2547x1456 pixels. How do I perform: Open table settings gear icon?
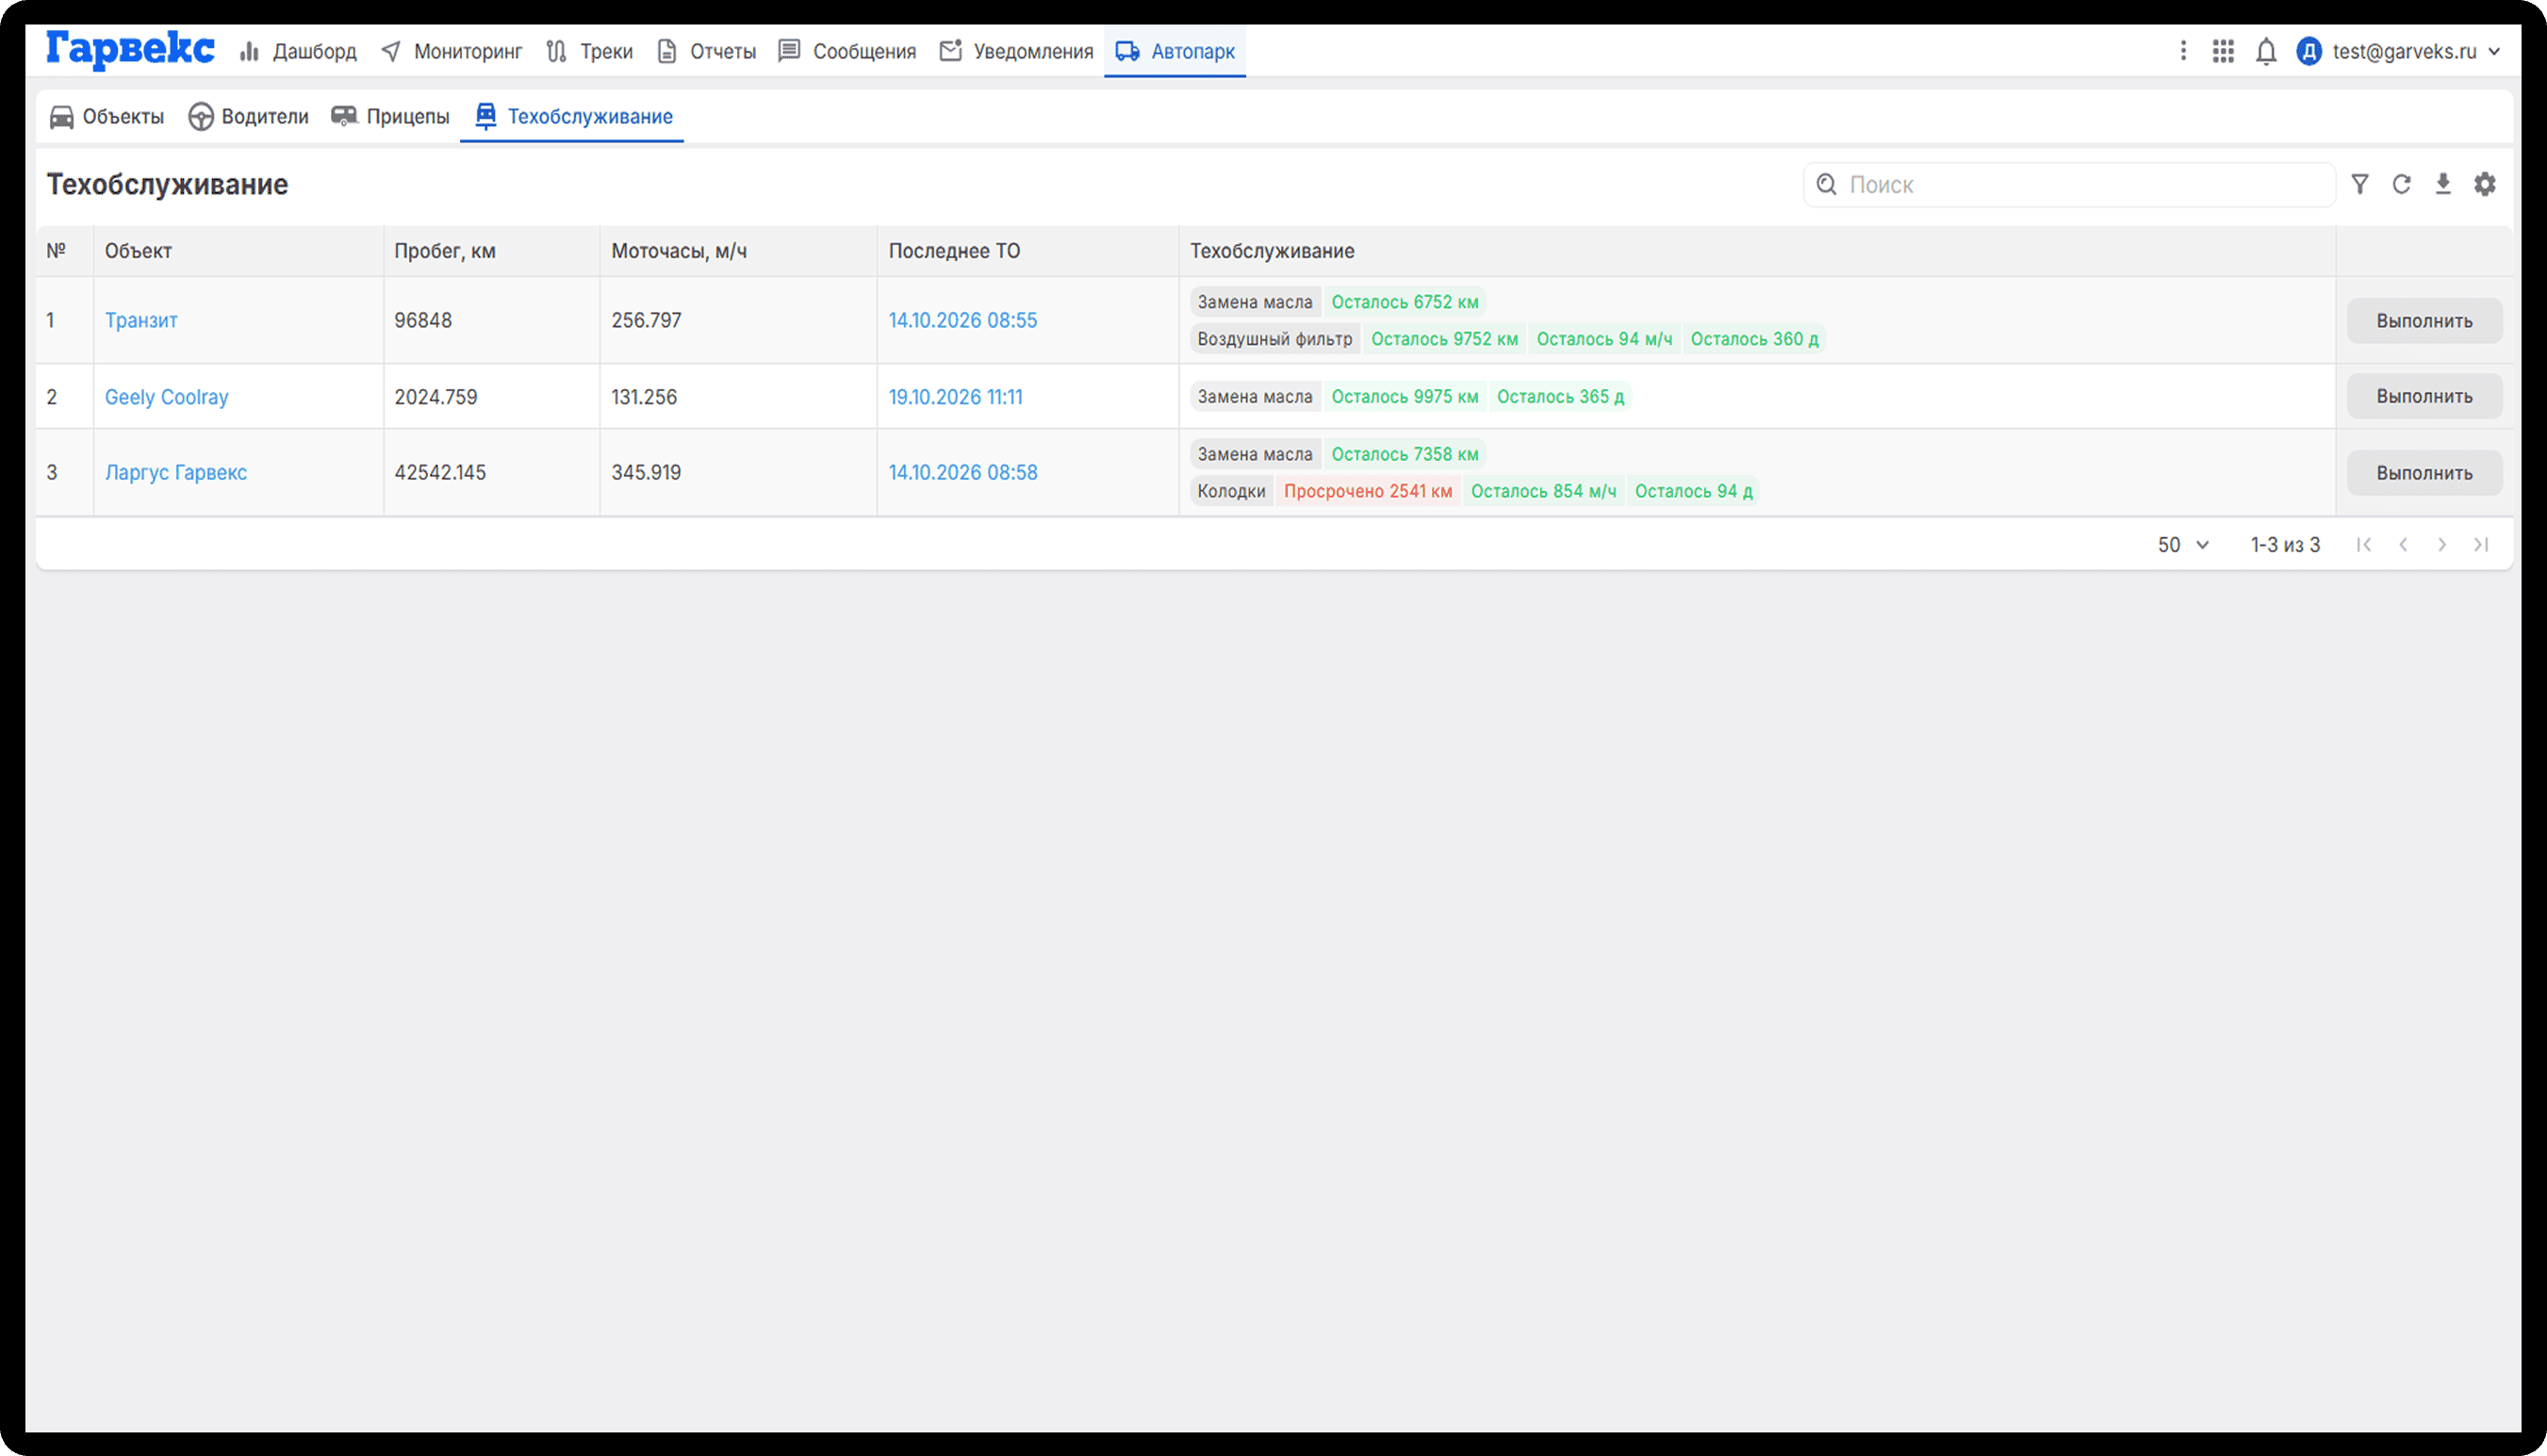[x=2485, y=184]
